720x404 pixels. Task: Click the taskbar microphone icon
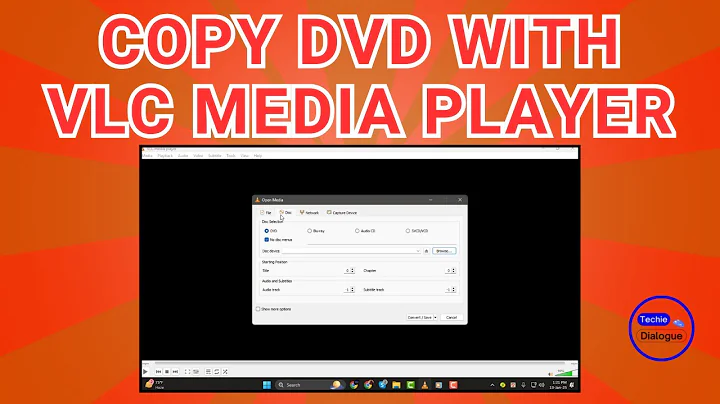coord(523,385)
